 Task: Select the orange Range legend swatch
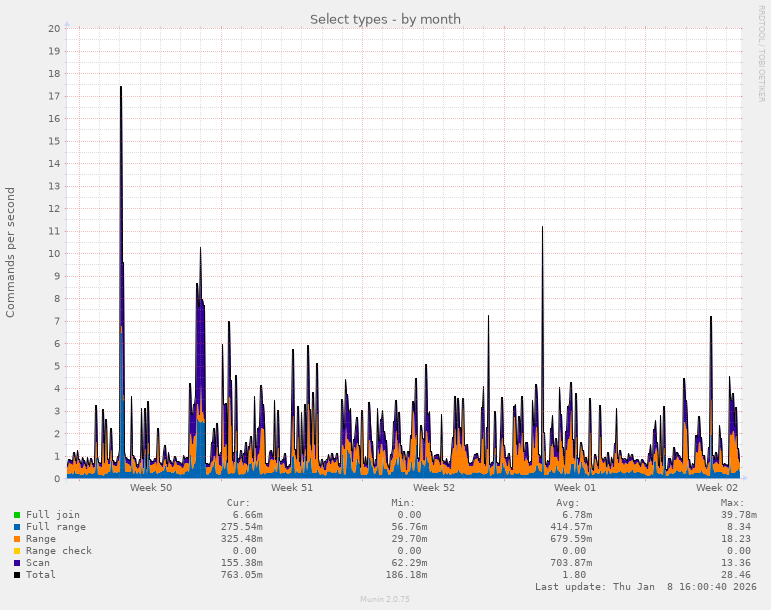pyautogui.click(x=17, y=538)
